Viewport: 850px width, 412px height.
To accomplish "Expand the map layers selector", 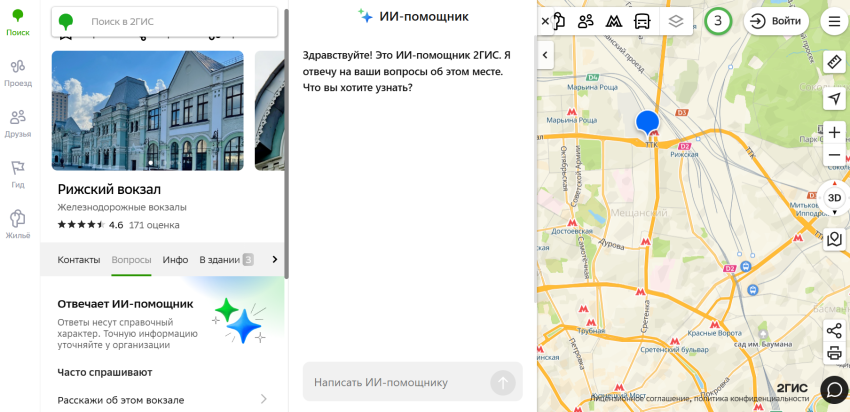I will pyautogui.click(x=676, y=21).
